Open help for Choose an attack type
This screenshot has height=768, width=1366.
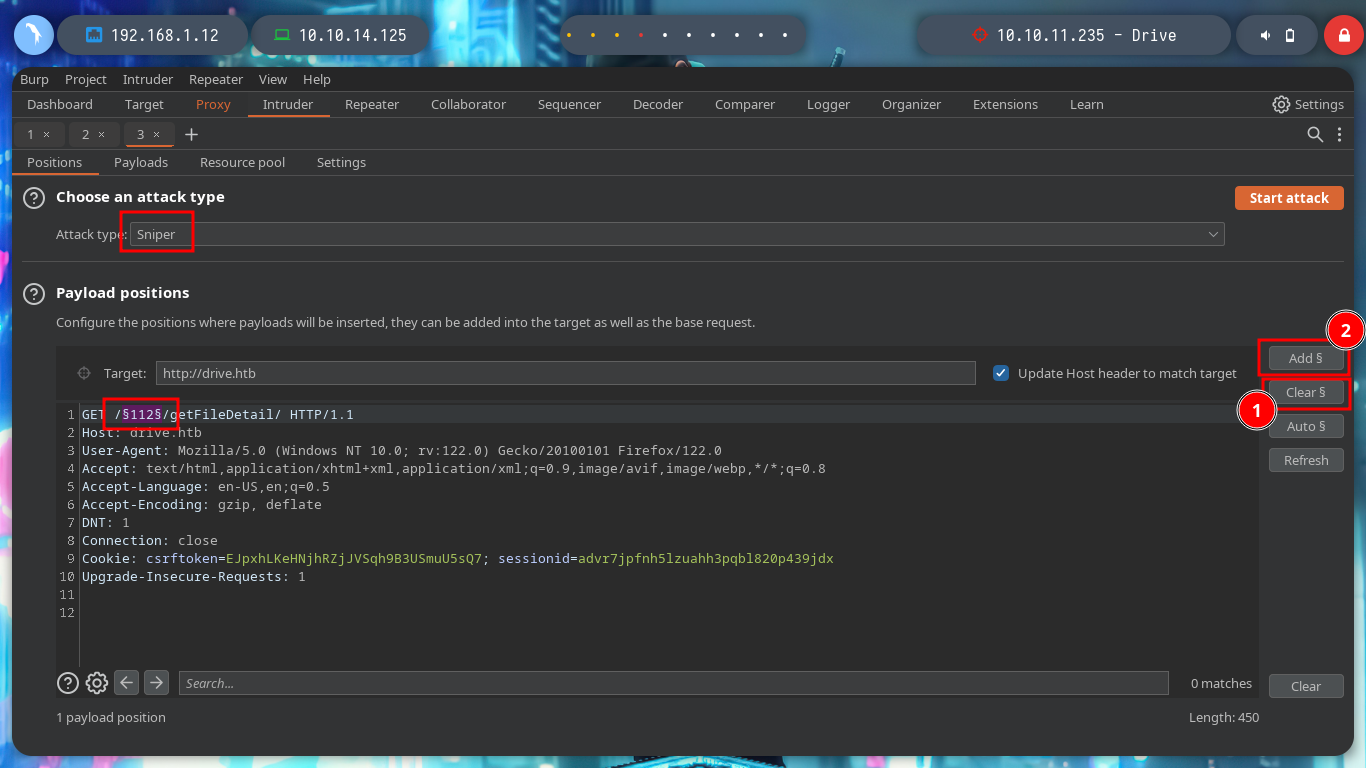pos(35,198)
